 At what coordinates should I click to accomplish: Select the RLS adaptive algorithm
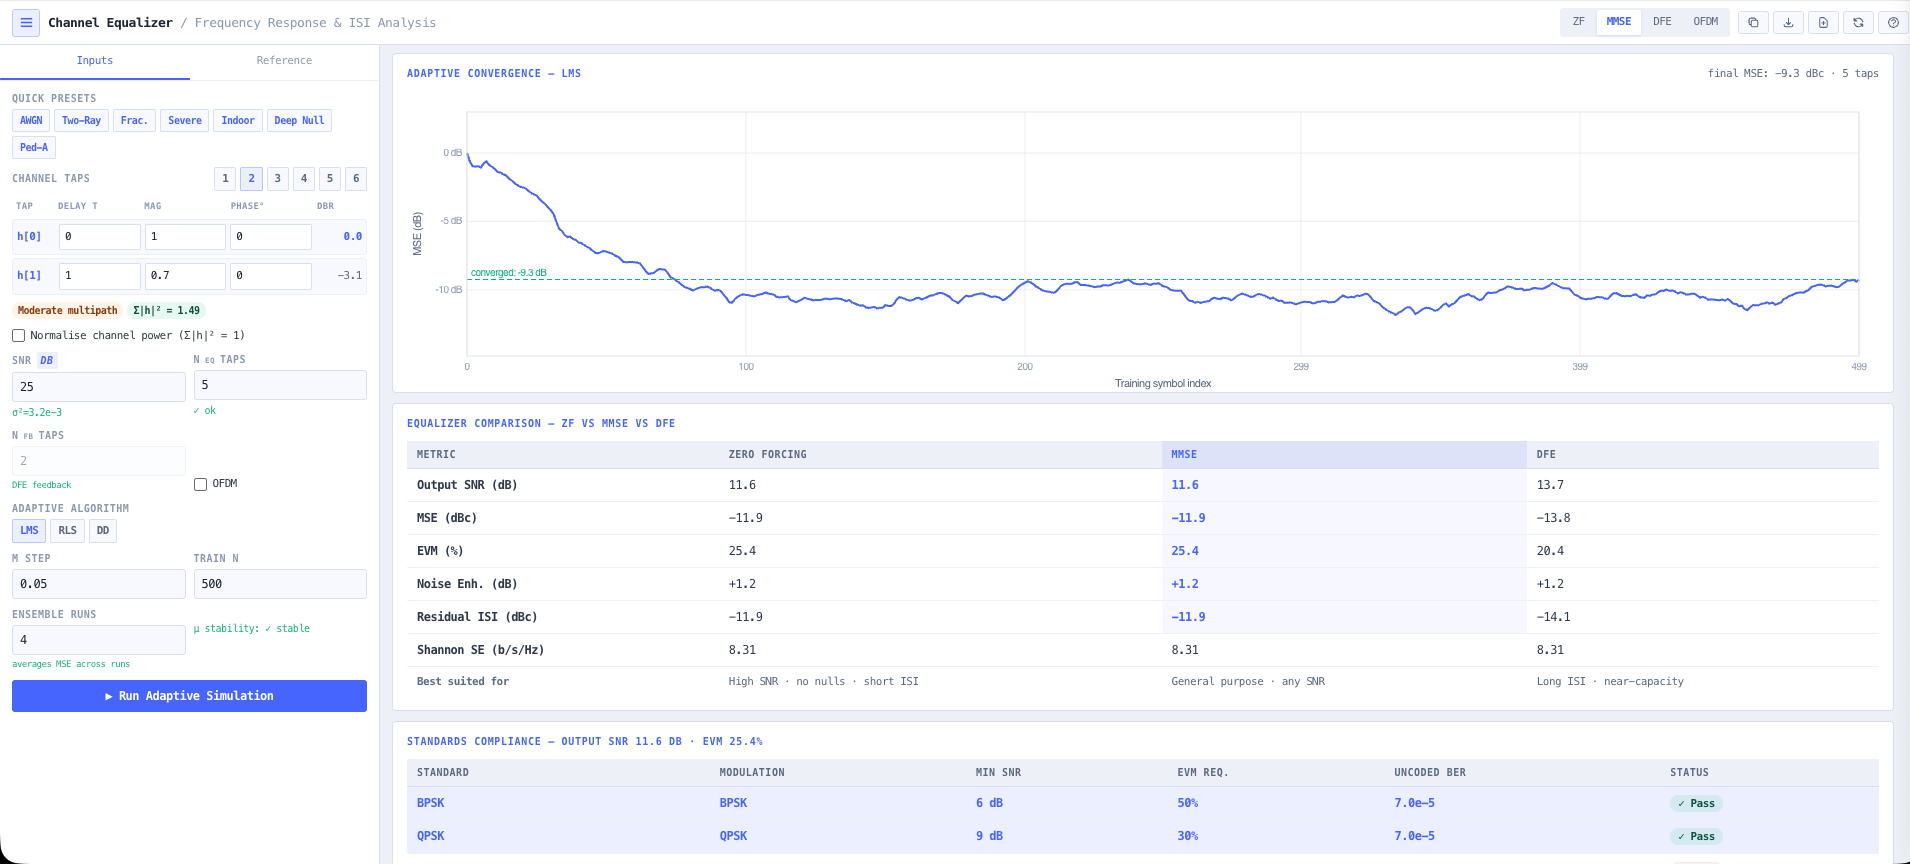67,531
